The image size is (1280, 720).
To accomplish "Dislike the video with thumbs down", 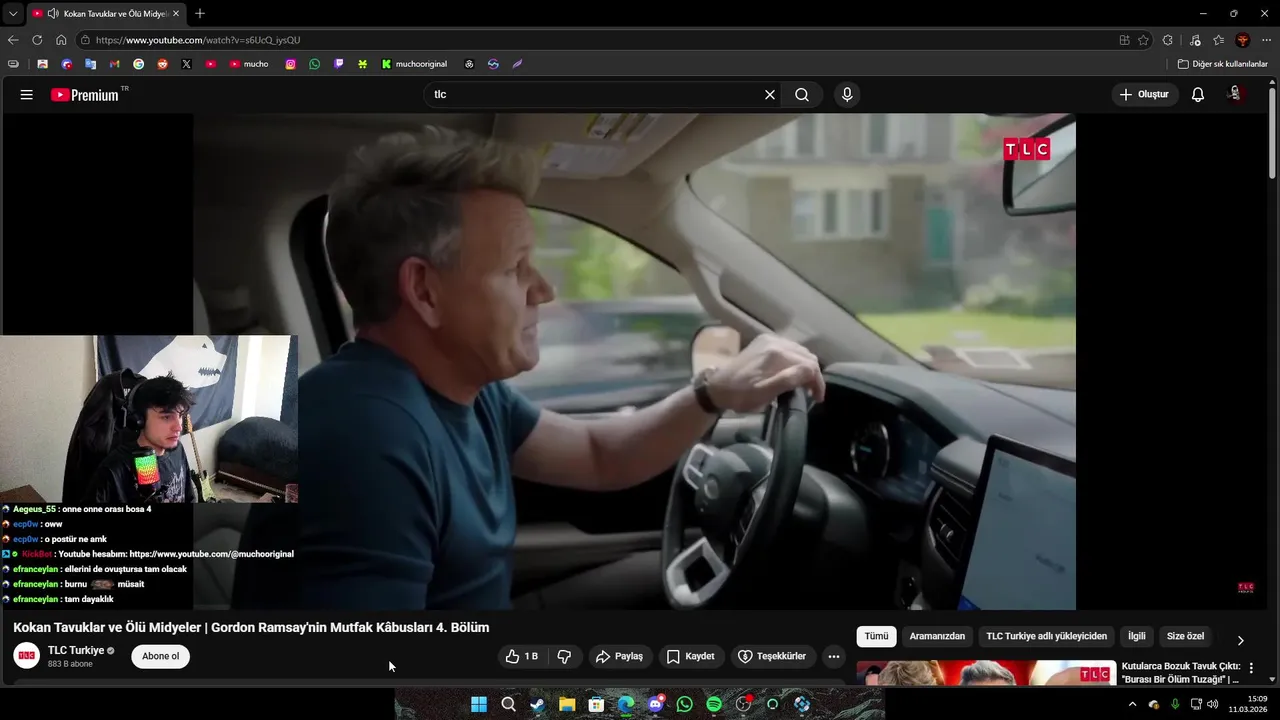I will (x=564, y=657).
